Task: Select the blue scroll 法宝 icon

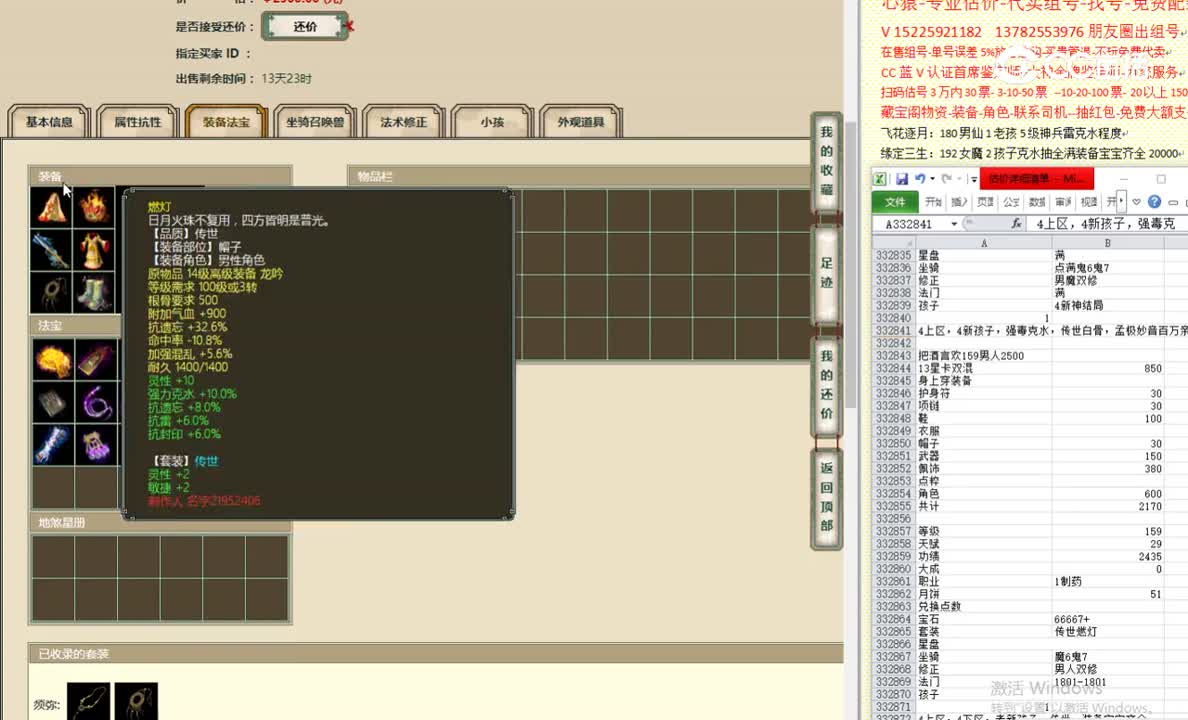Action: coord(53,445)
